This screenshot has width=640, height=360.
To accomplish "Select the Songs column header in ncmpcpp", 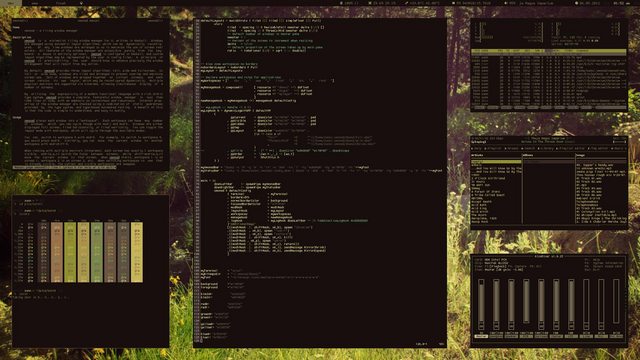I will [x=580, y=155].
